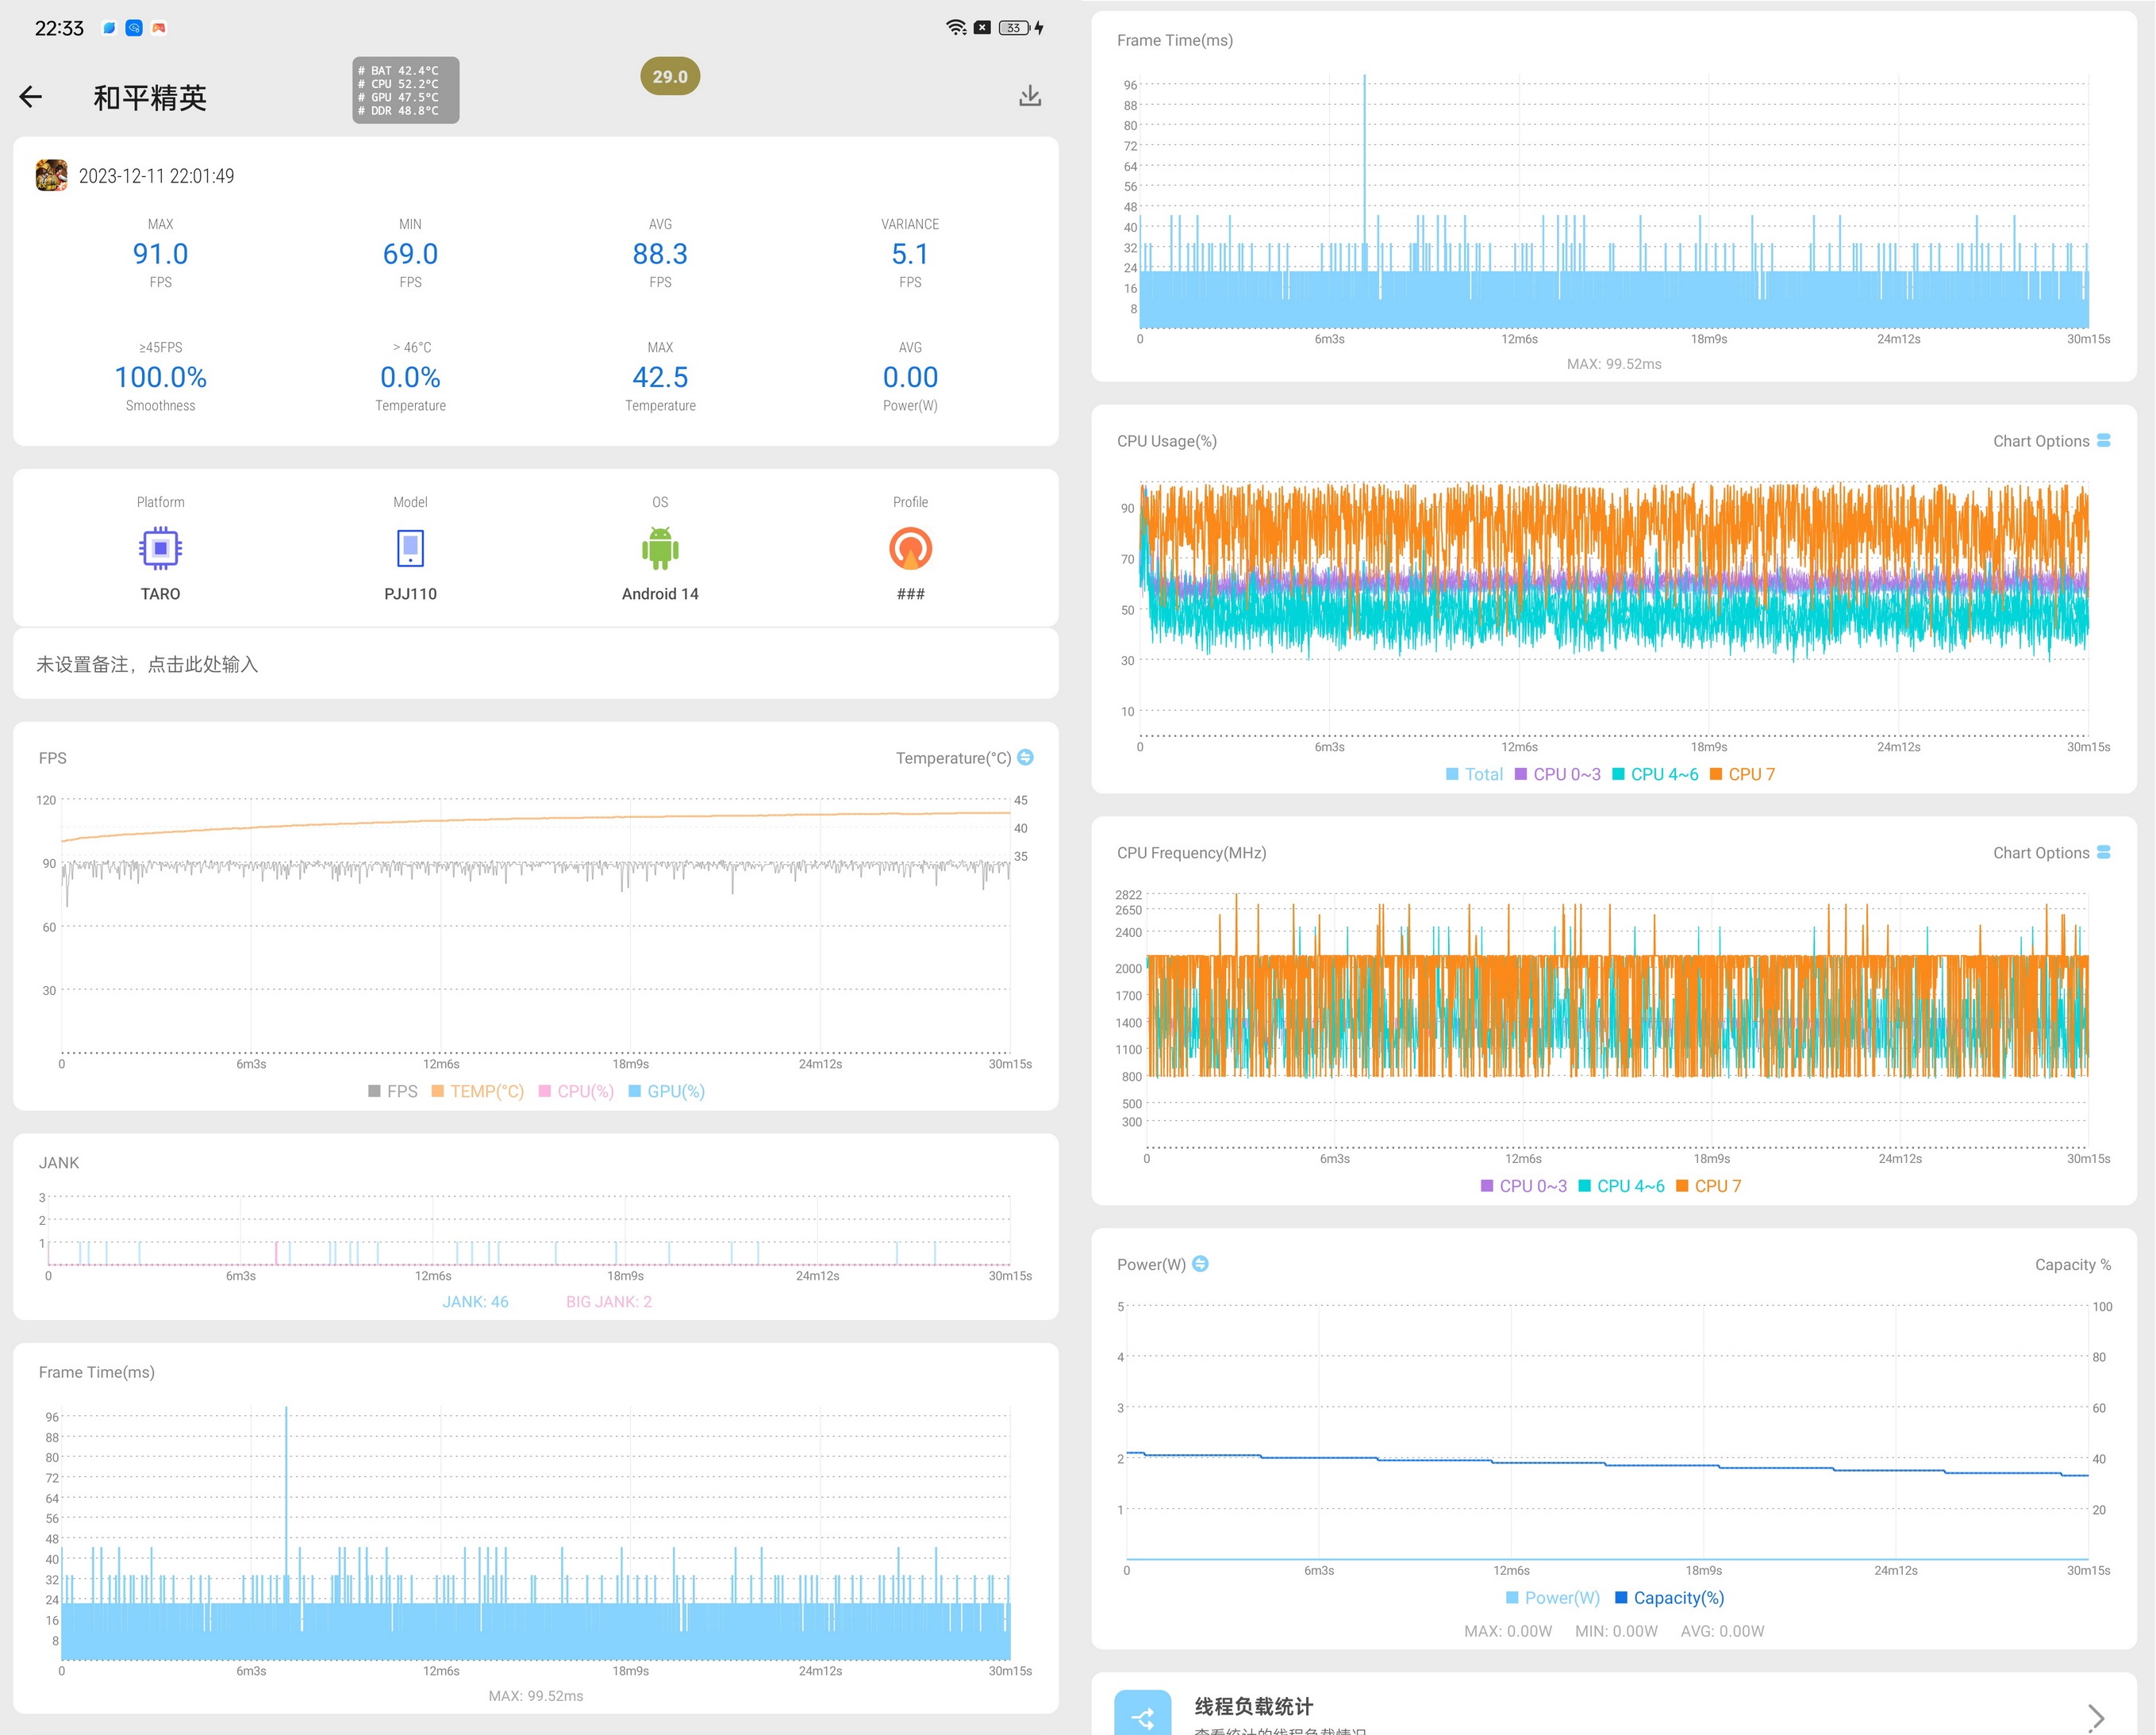Tap the Capacity % axis label
Screen dimensions: 2156x1735
coord(2073,1264)
